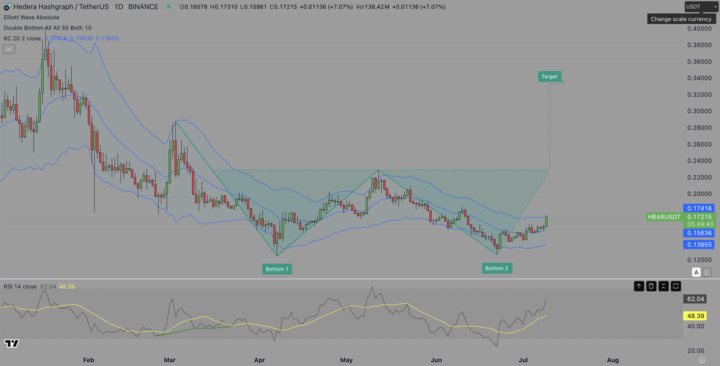
Task: Click the 0.17416 KC upper band label
Action: coord(698,208)
